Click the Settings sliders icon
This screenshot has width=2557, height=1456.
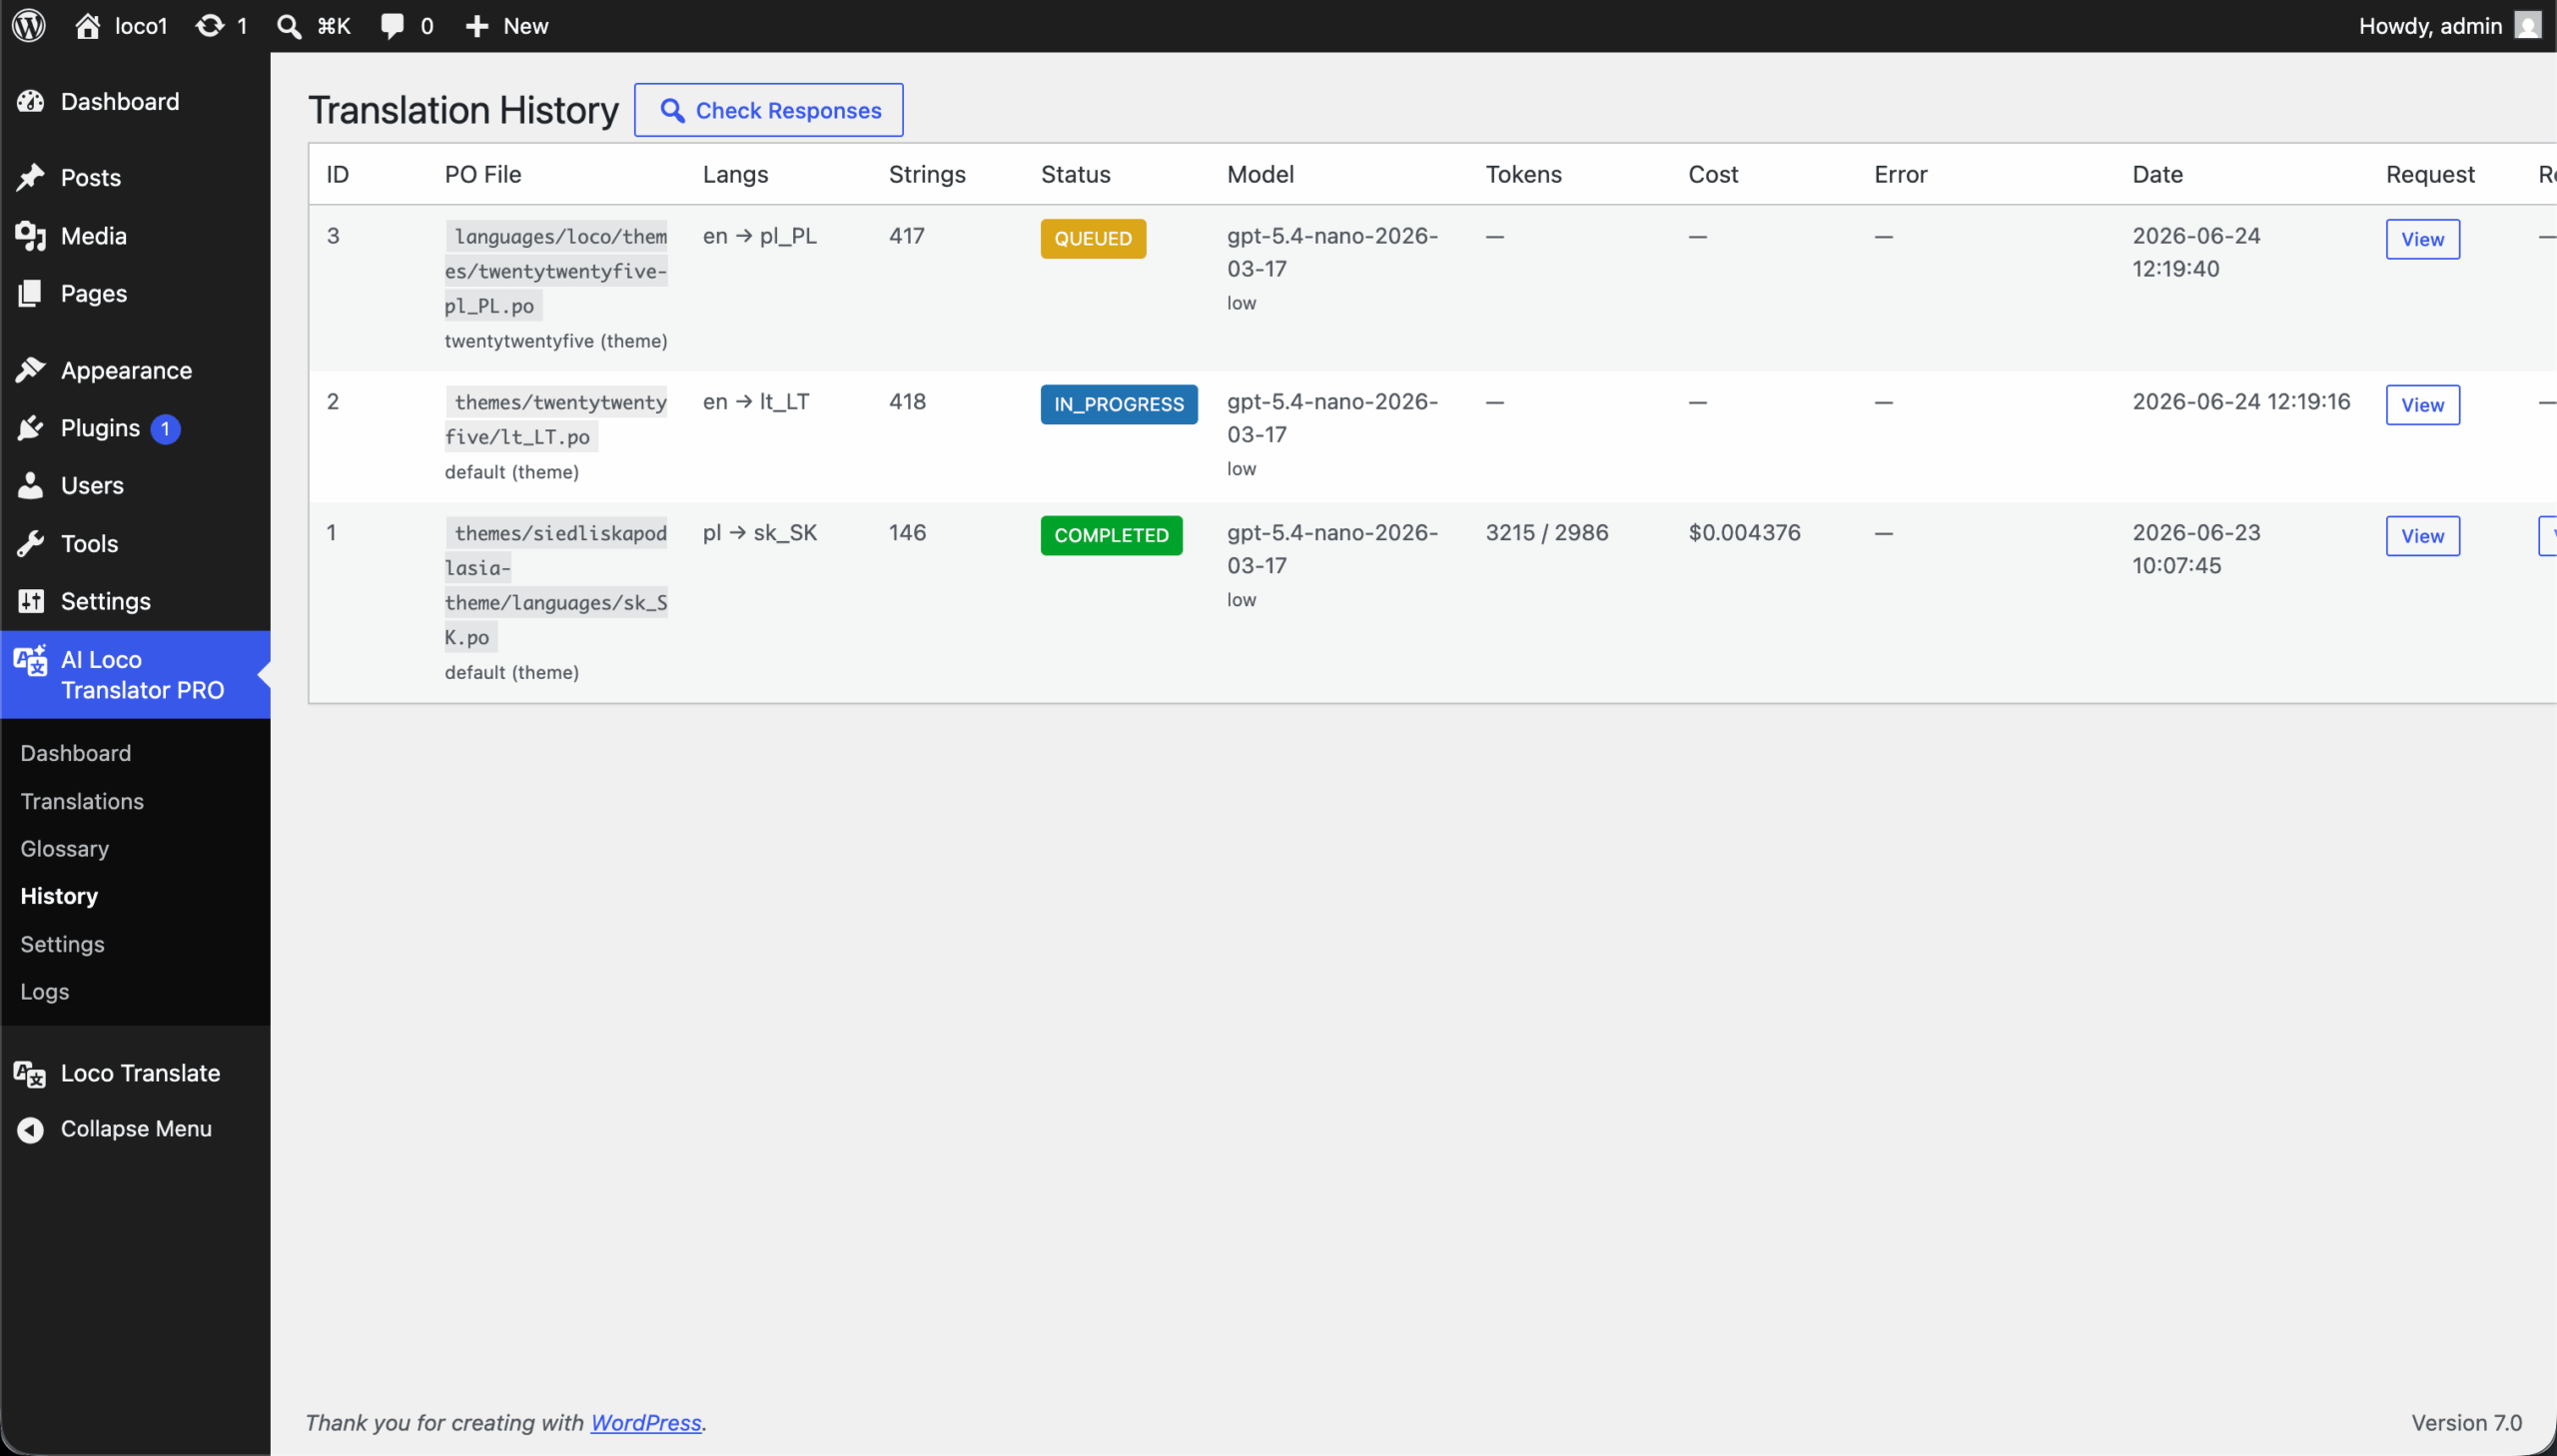tap(31, 601)
